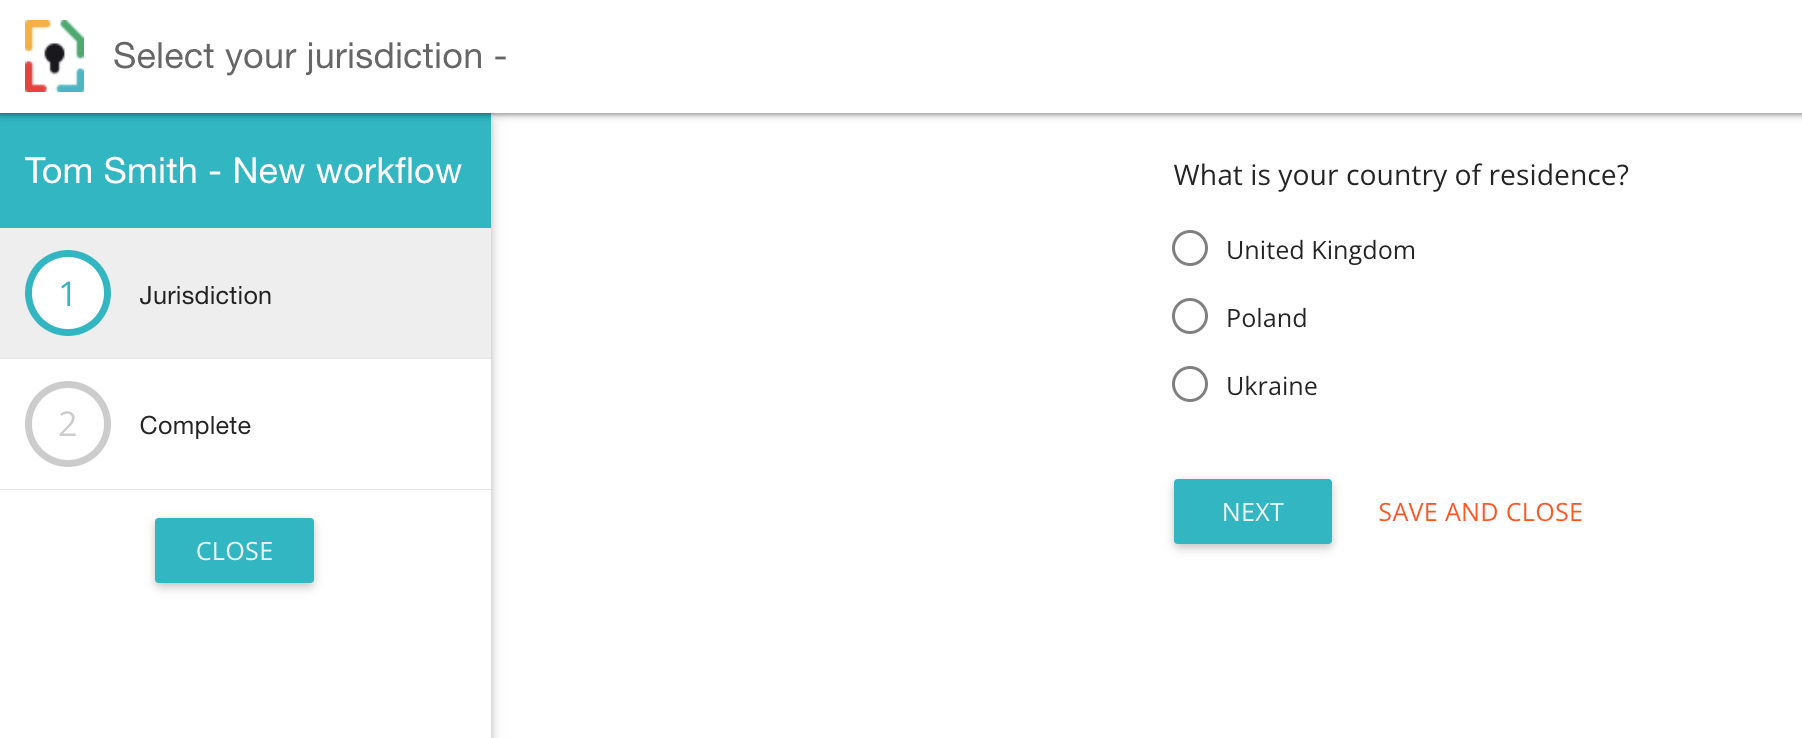Click the SAVE AND CLOSE link
This screenshot has height=738, width=1802.
(x=1480, y=512)
